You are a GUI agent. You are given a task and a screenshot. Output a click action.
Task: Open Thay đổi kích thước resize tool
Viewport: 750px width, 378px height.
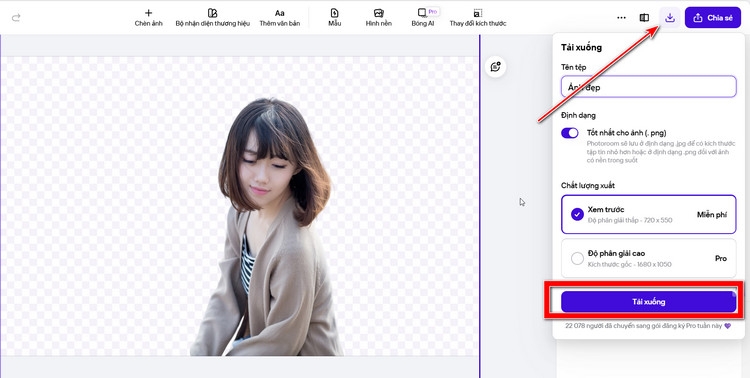477,18
